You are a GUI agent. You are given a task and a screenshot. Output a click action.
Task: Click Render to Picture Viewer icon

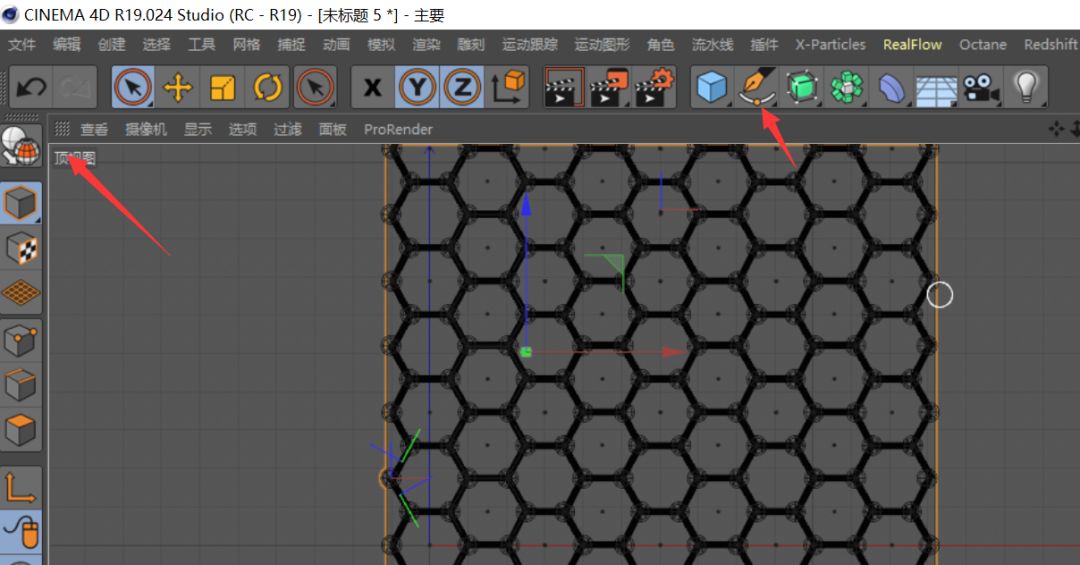click(x=609, y=88)
